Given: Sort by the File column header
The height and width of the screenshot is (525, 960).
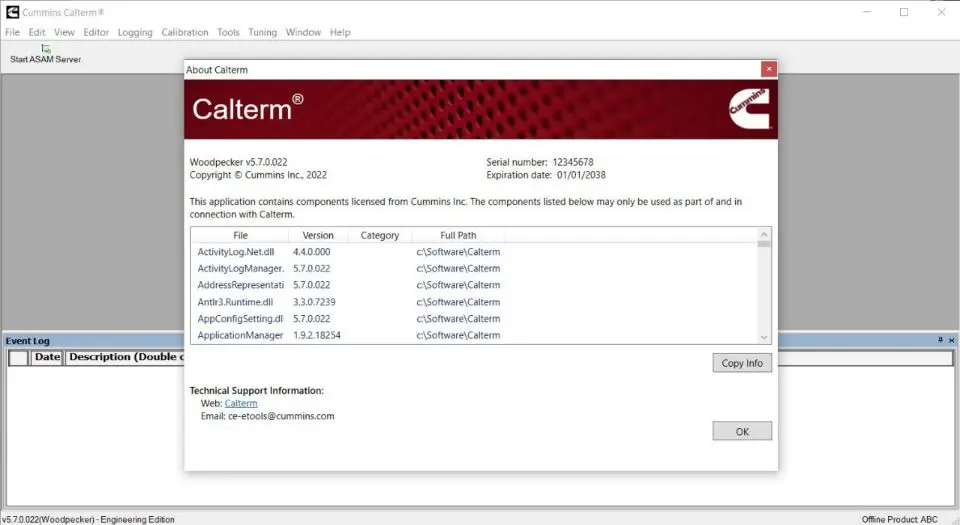Looking at the screenshot, I should [x=240, y=235].
